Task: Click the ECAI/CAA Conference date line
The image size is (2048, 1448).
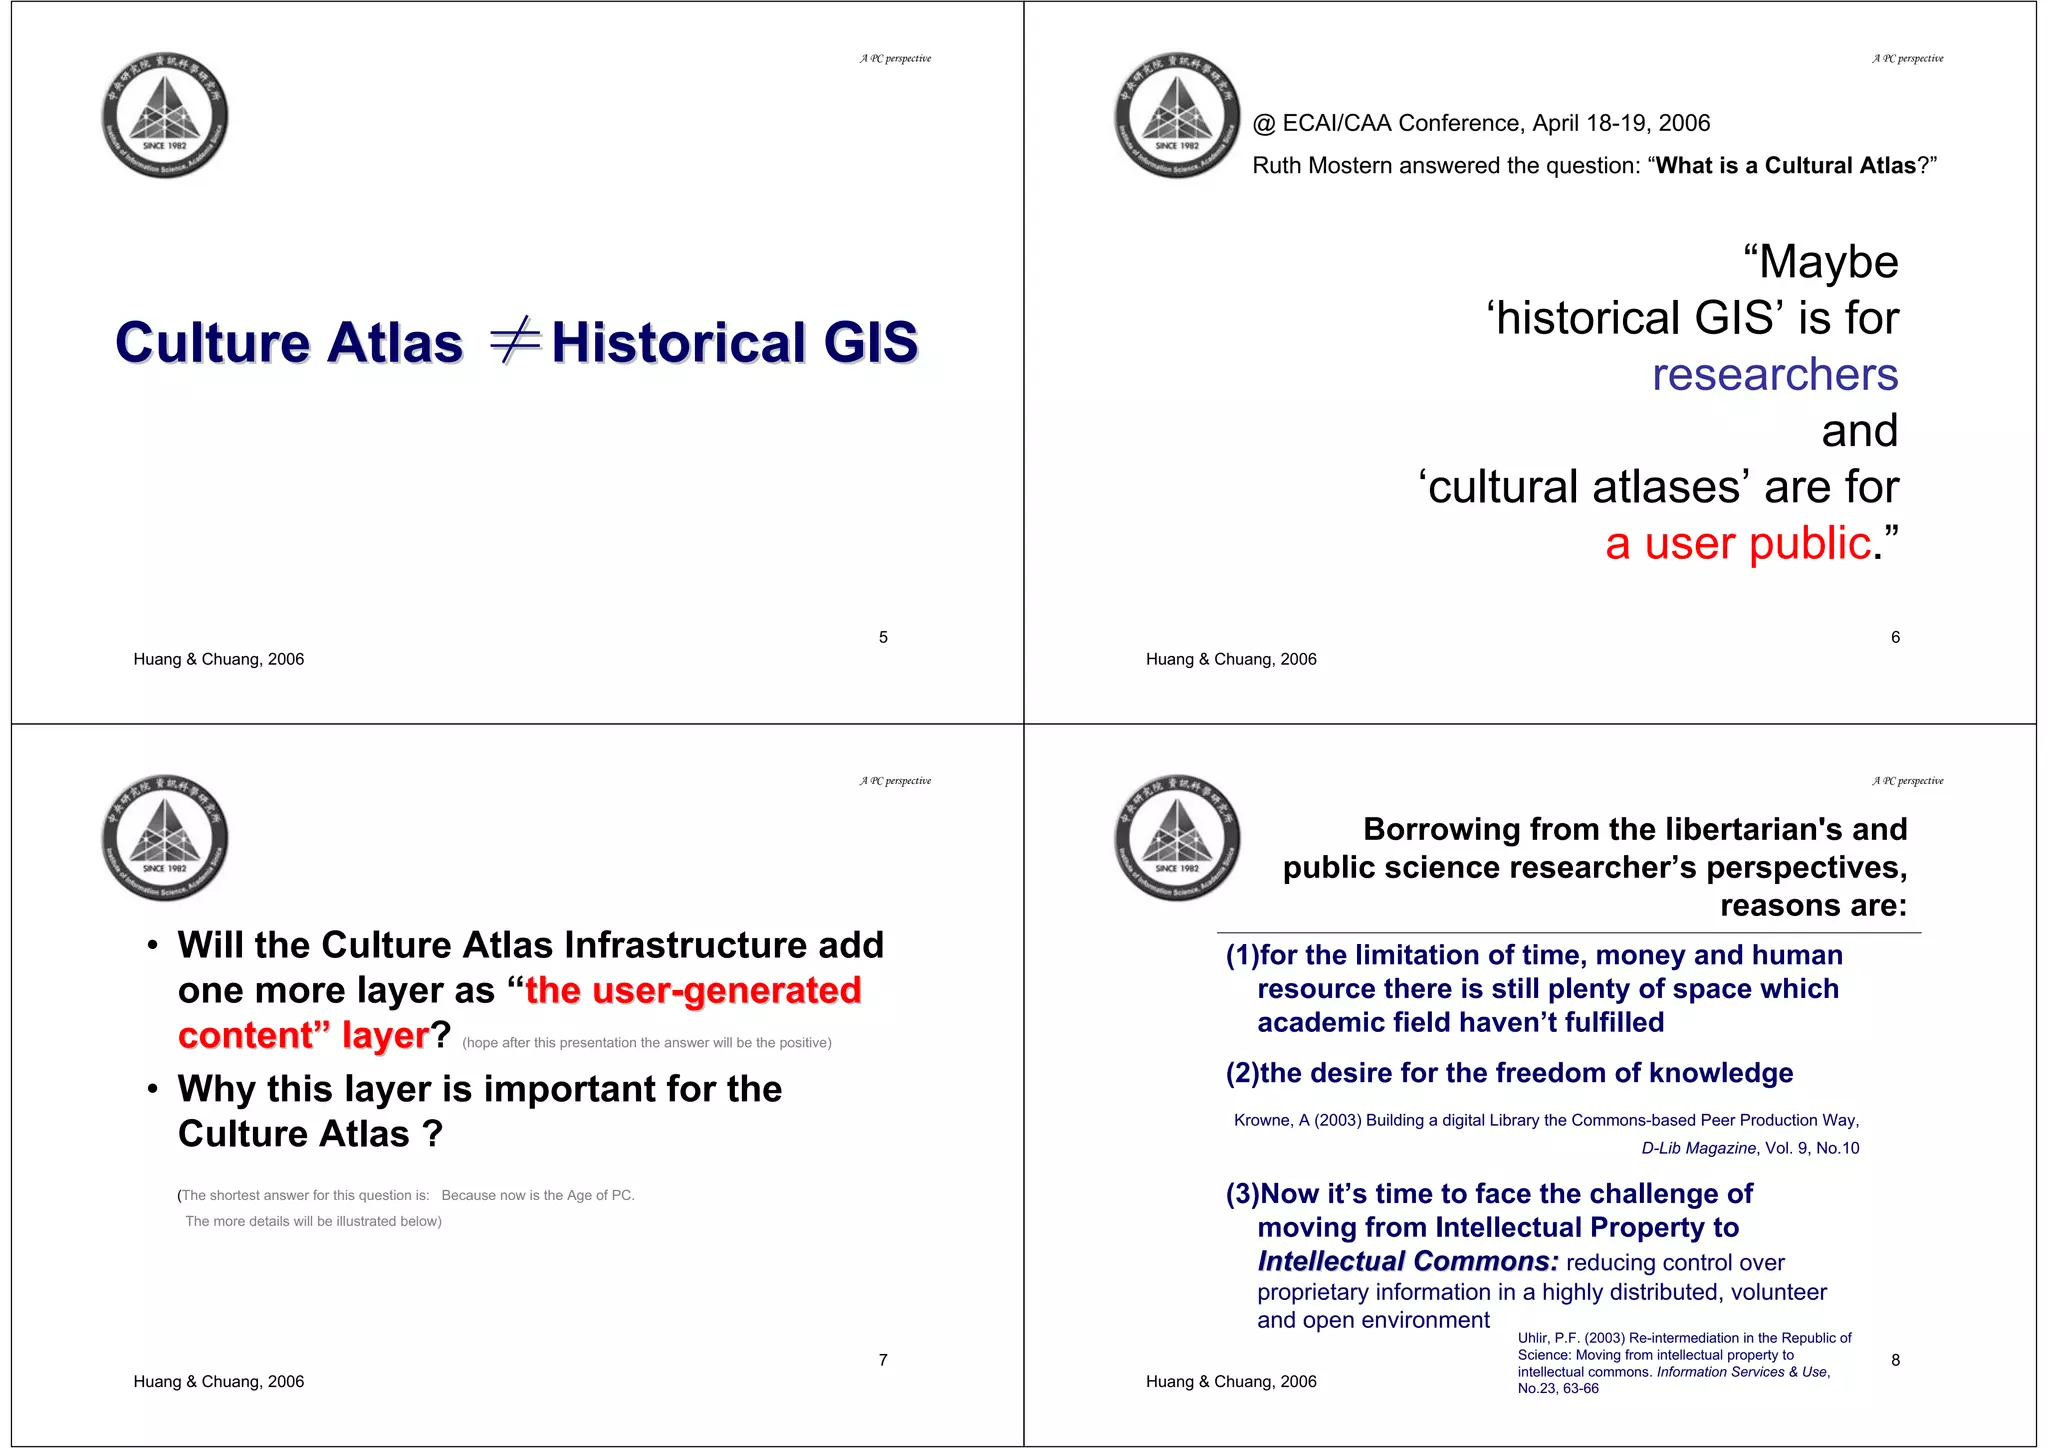Action: click(1481, 123)
